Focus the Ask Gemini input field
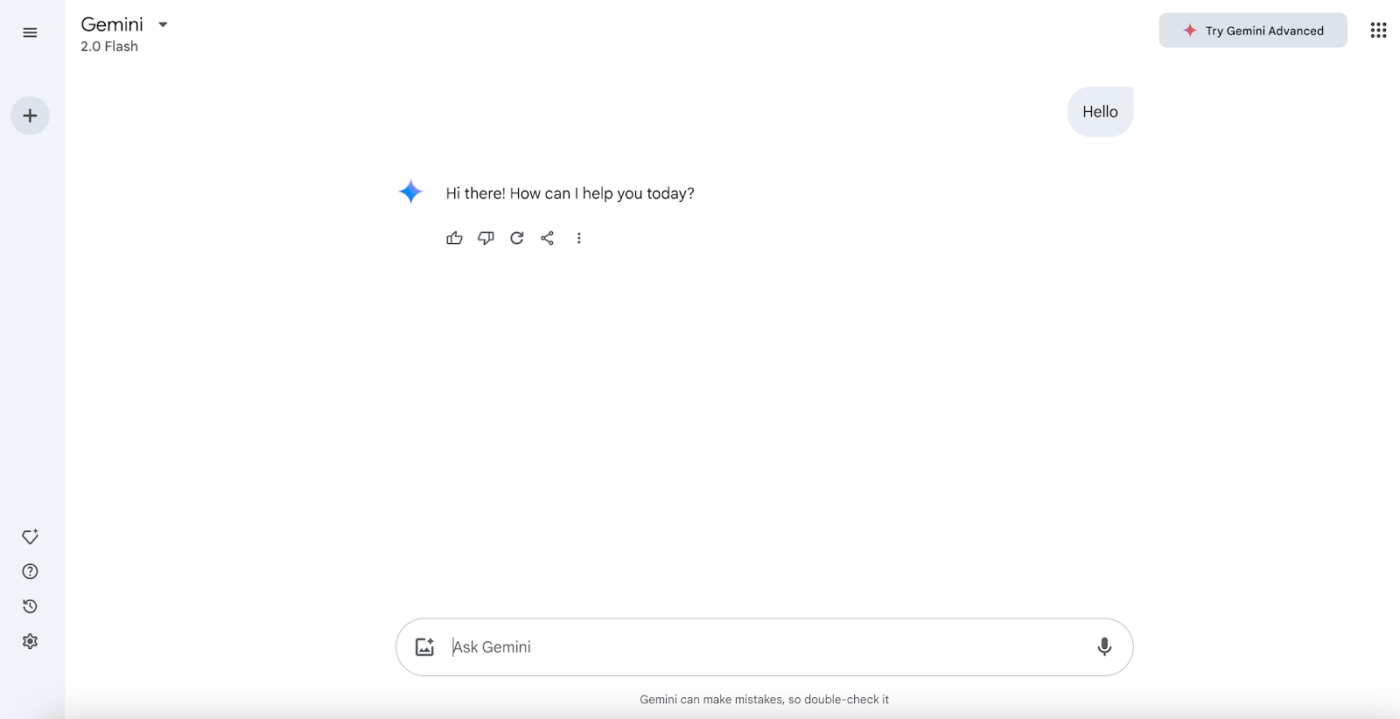Screen dimensions: 1400x719 (765, 647)
